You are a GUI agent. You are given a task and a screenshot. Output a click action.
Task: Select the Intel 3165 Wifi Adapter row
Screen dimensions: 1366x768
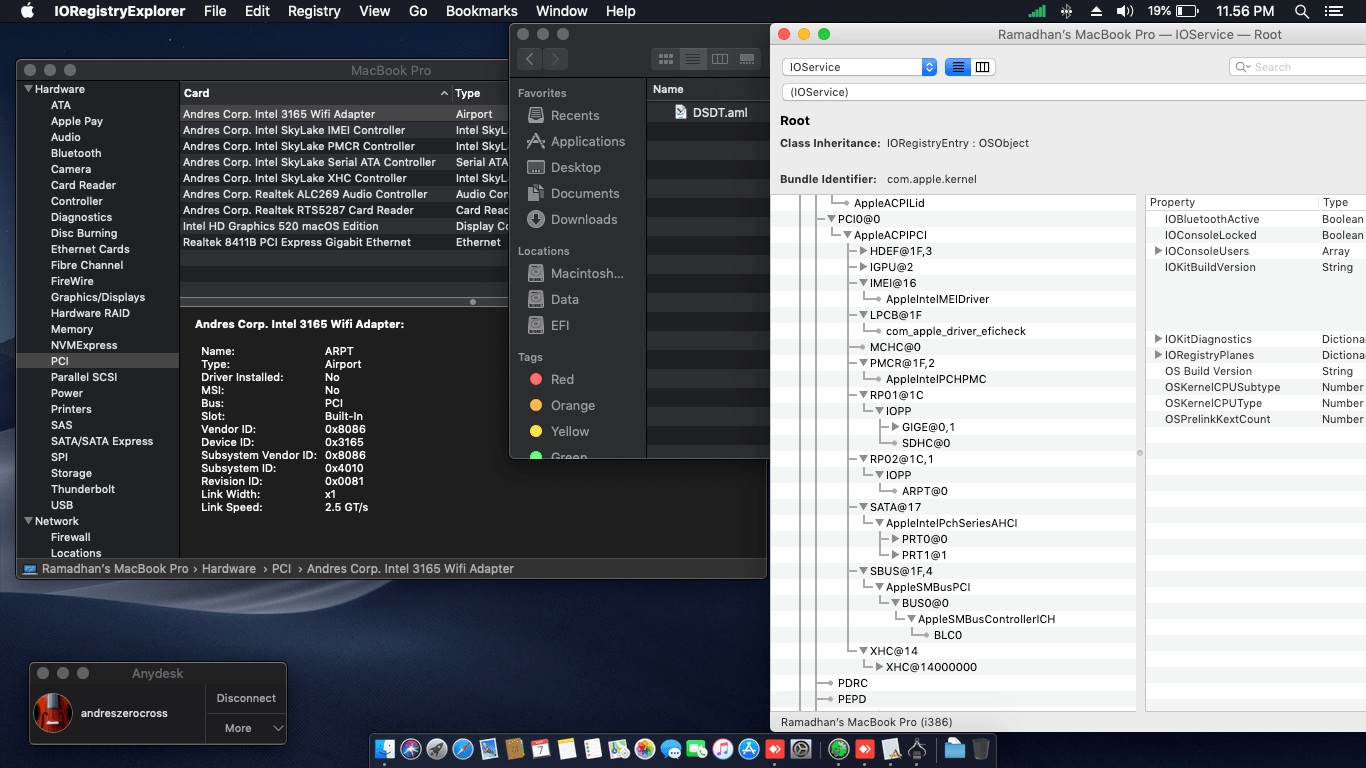[345, 114]
